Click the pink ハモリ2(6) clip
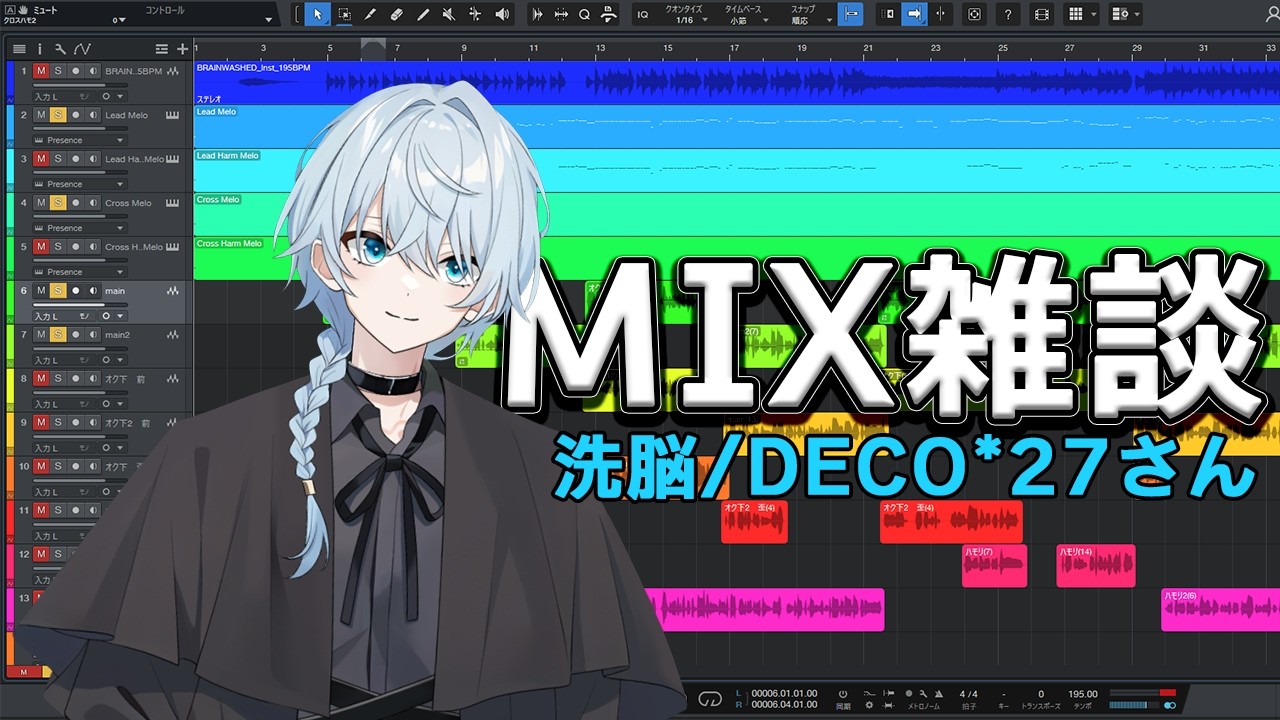Image resolution: width=1280 pixels, height=720 pixels. coord(1220,610)
